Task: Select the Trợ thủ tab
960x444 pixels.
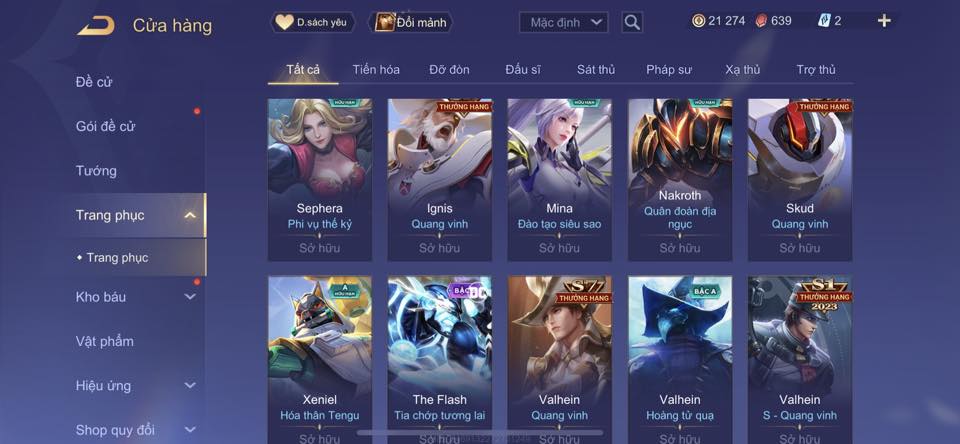Action: click(816, 70)
